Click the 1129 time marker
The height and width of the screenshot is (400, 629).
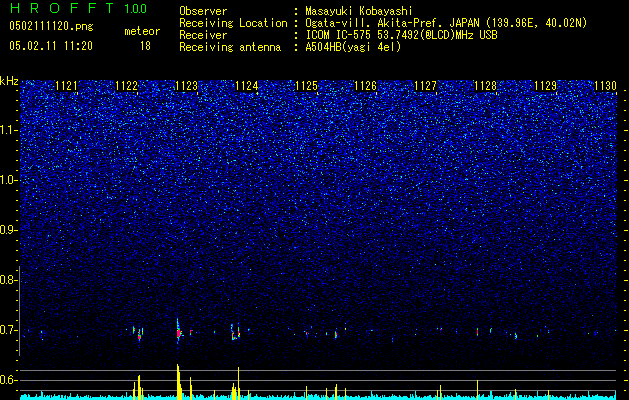[x=546, y=86]
